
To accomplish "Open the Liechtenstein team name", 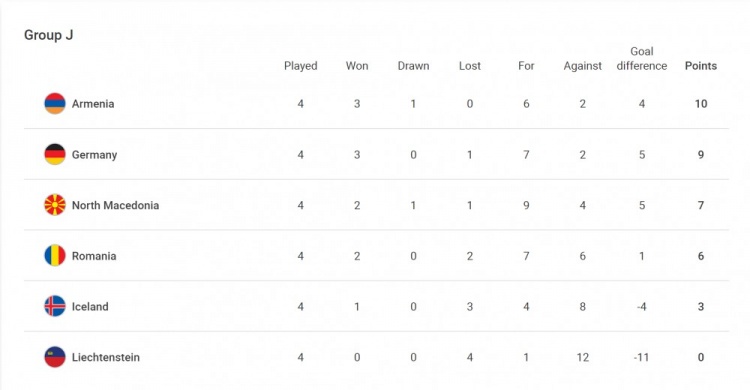I will point(106,357).
